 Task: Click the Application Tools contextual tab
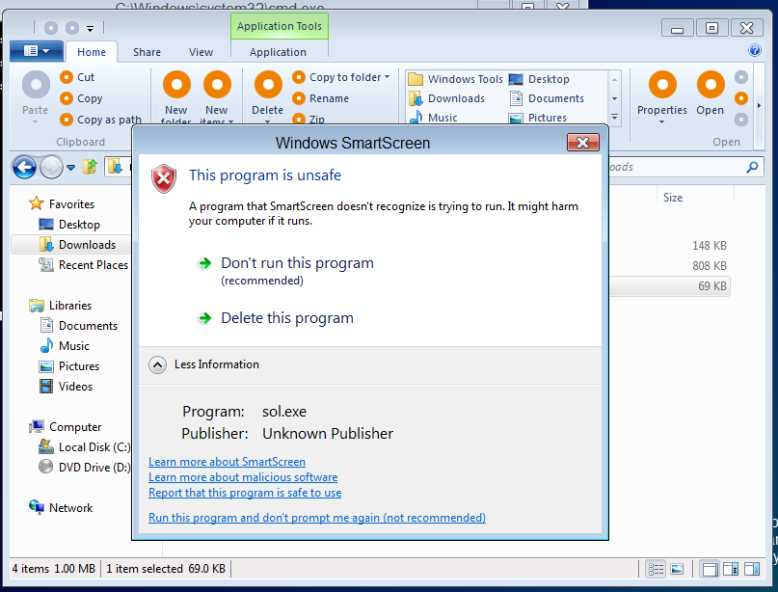coord(279,26)
